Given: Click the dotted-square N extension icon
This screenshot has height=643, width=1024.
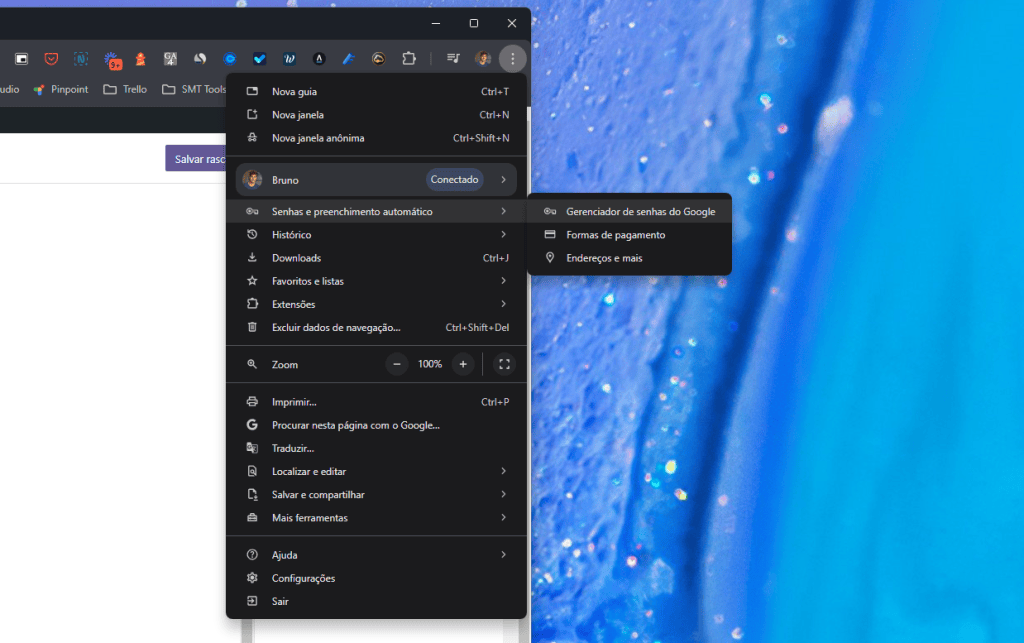Looking at the screenshot, I should [81, 59].
